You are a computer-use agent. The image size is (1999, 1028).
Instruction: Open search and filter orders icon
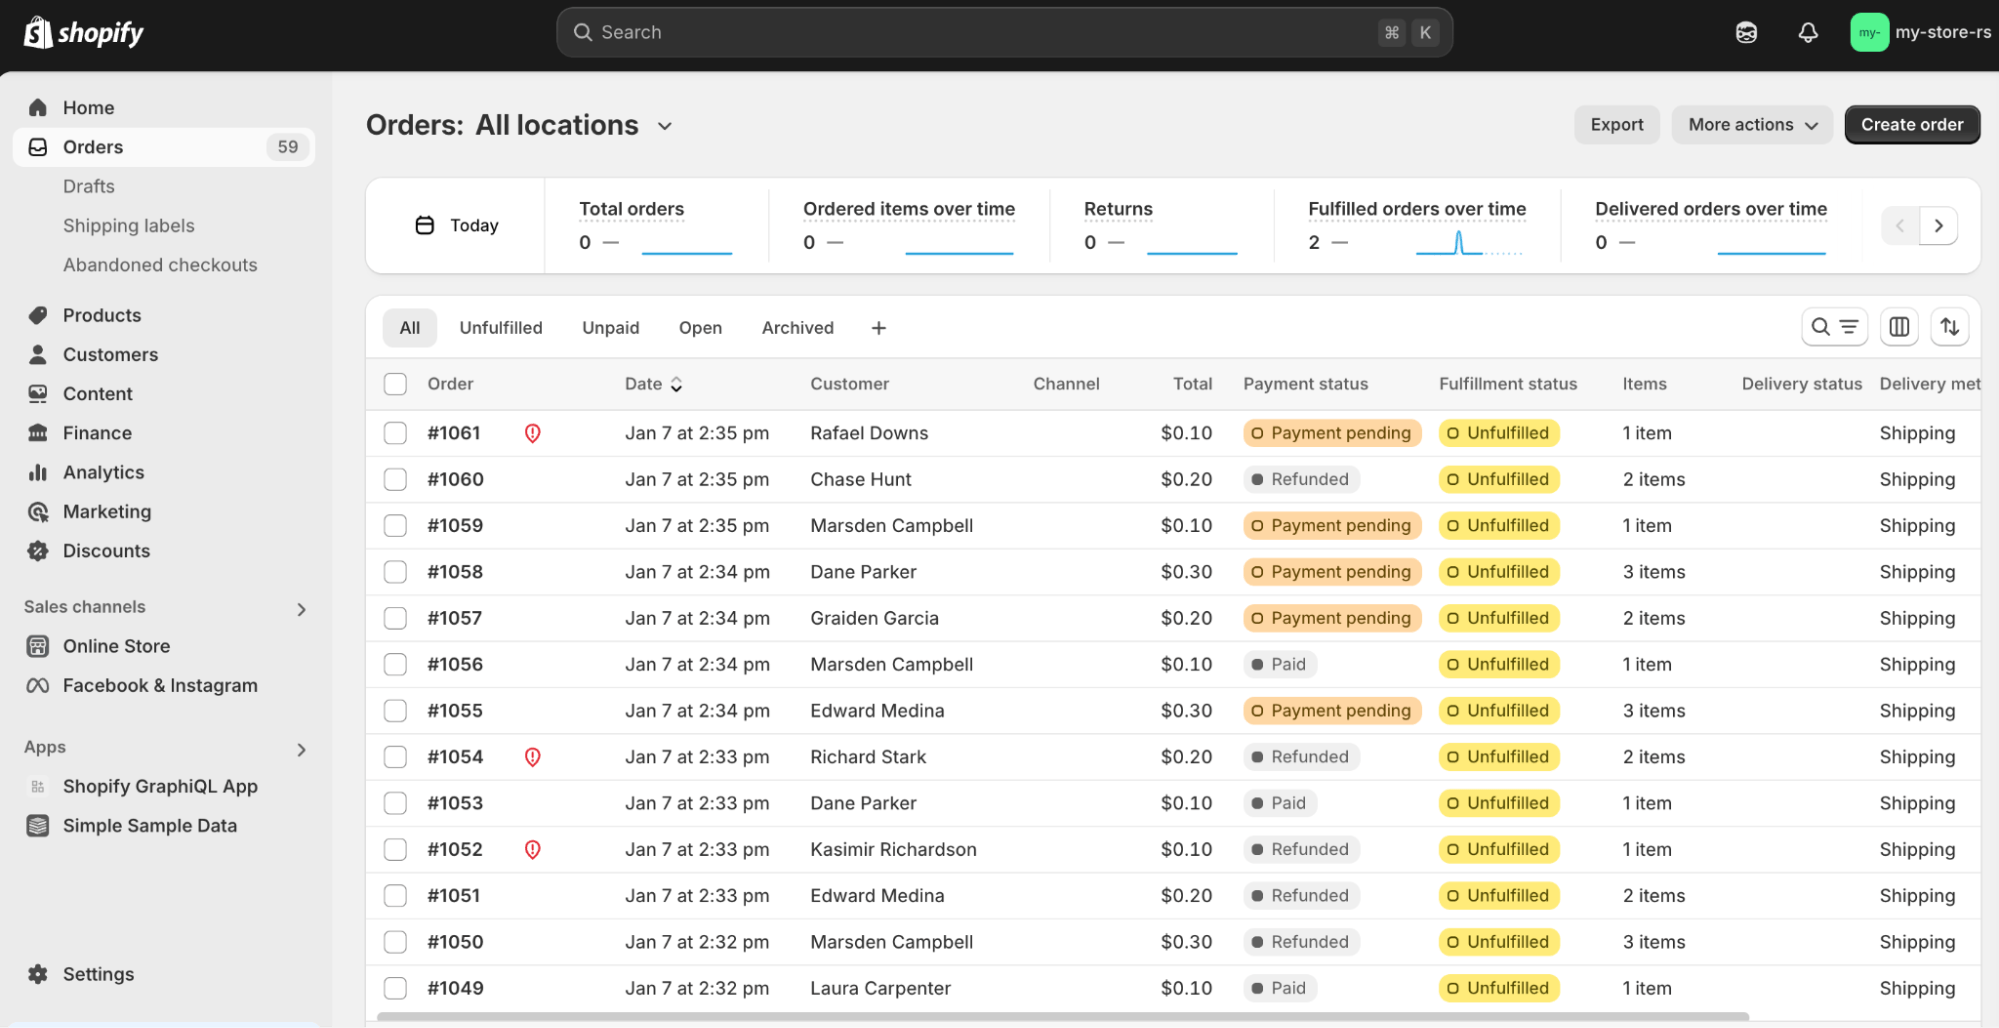pyautogui.click(x=1834, y=327)
